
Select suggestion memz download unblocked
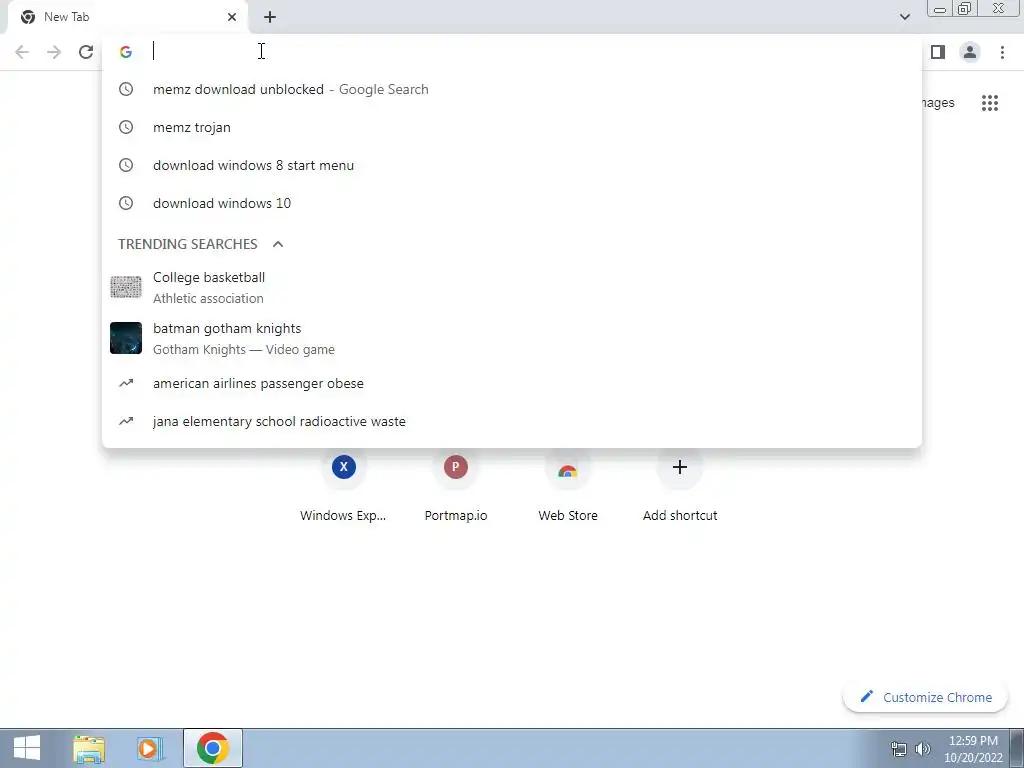(512, 89)
